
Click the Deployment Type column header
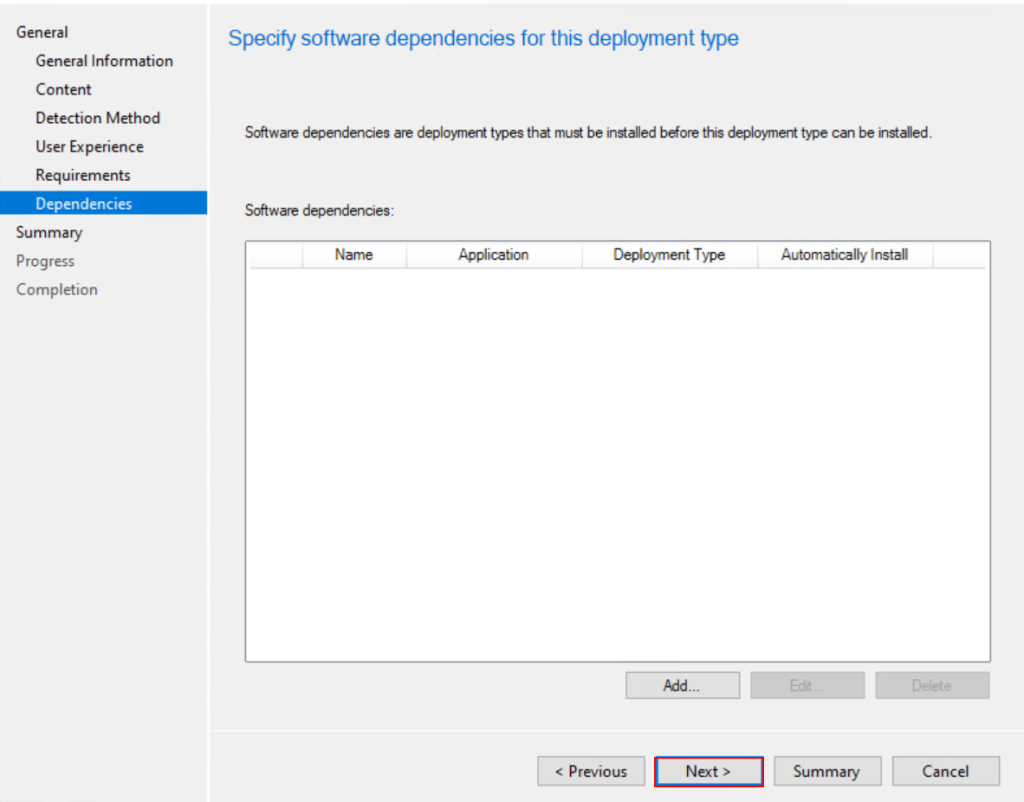coord(669,255)
